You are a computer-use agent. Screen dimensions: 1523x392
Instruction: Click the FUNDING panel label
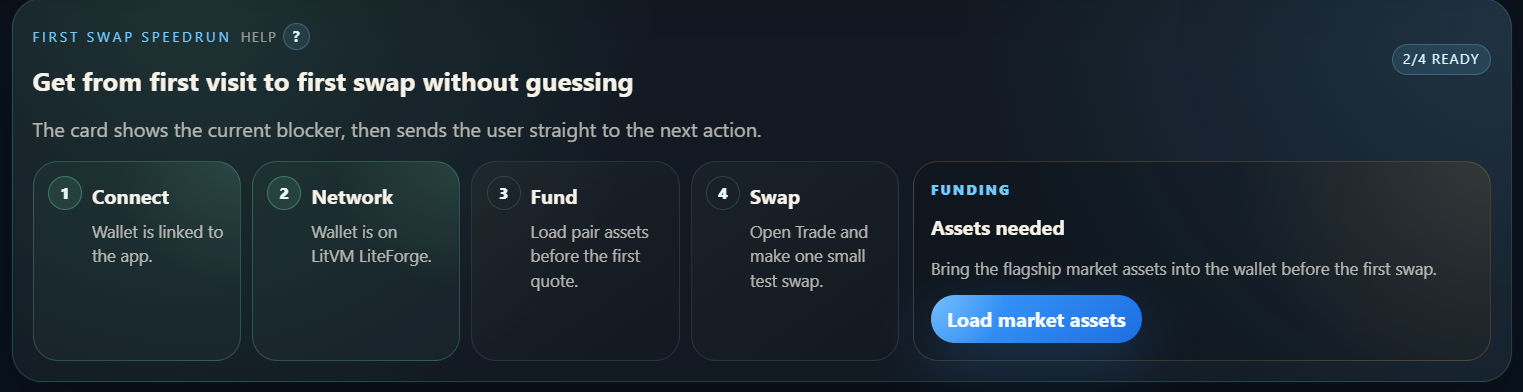click(x=970, y=190)
